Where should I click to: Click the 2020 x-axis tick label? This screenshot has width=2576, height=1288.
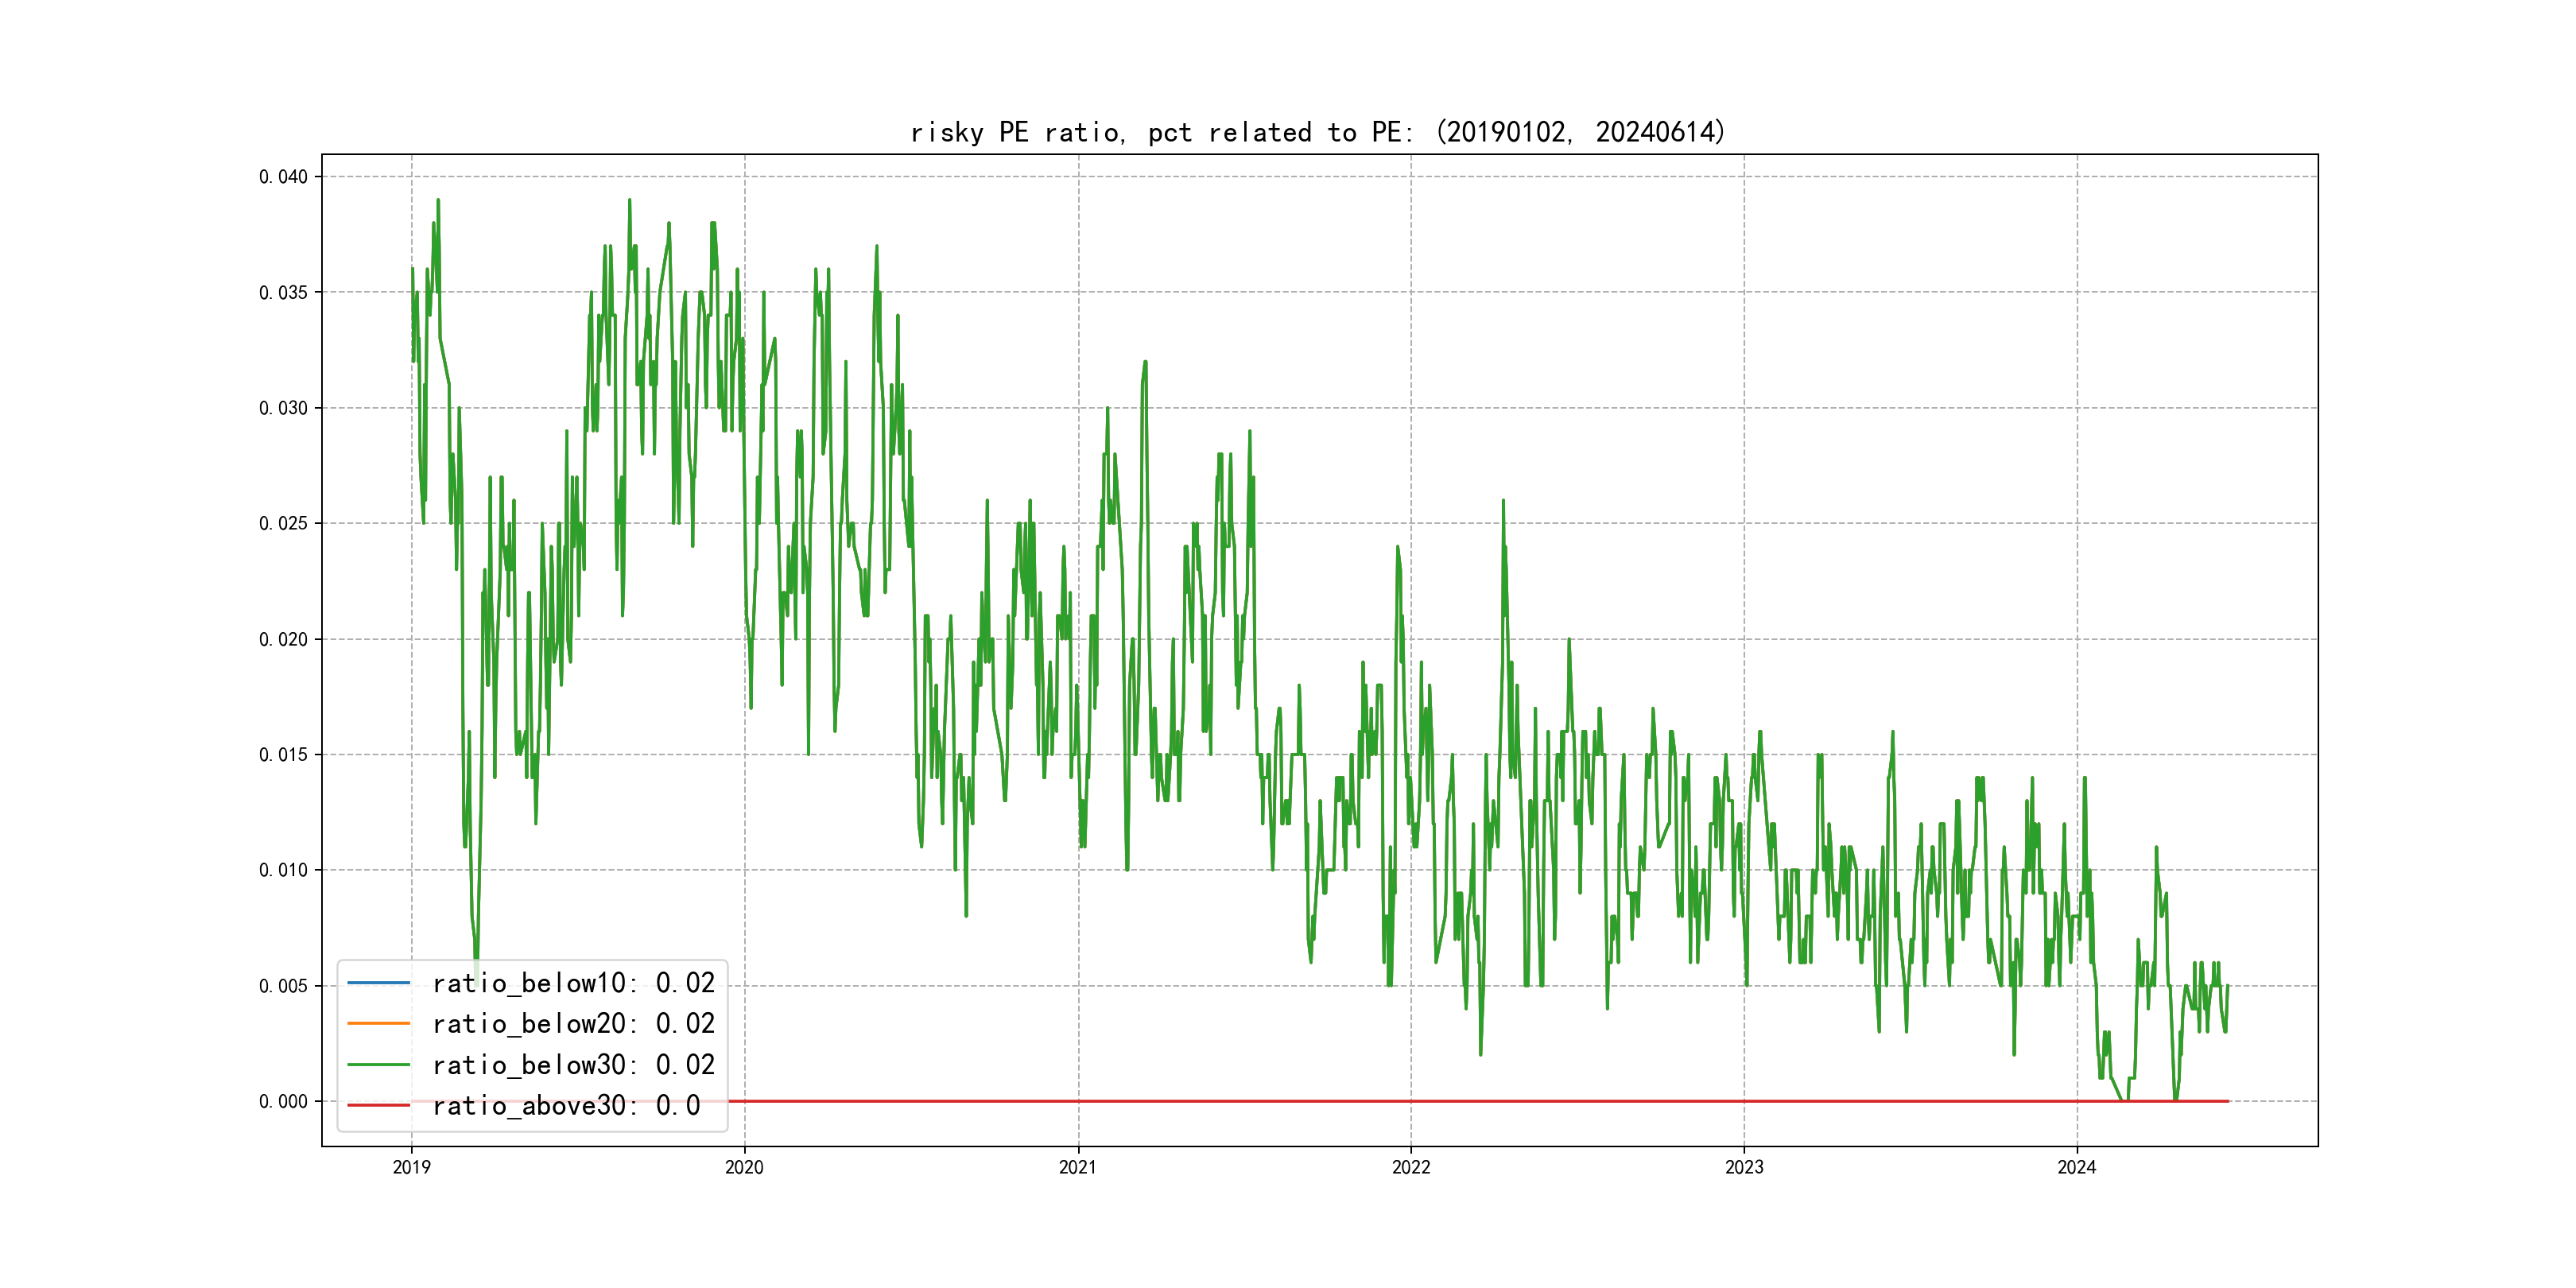pos(744,1167)
